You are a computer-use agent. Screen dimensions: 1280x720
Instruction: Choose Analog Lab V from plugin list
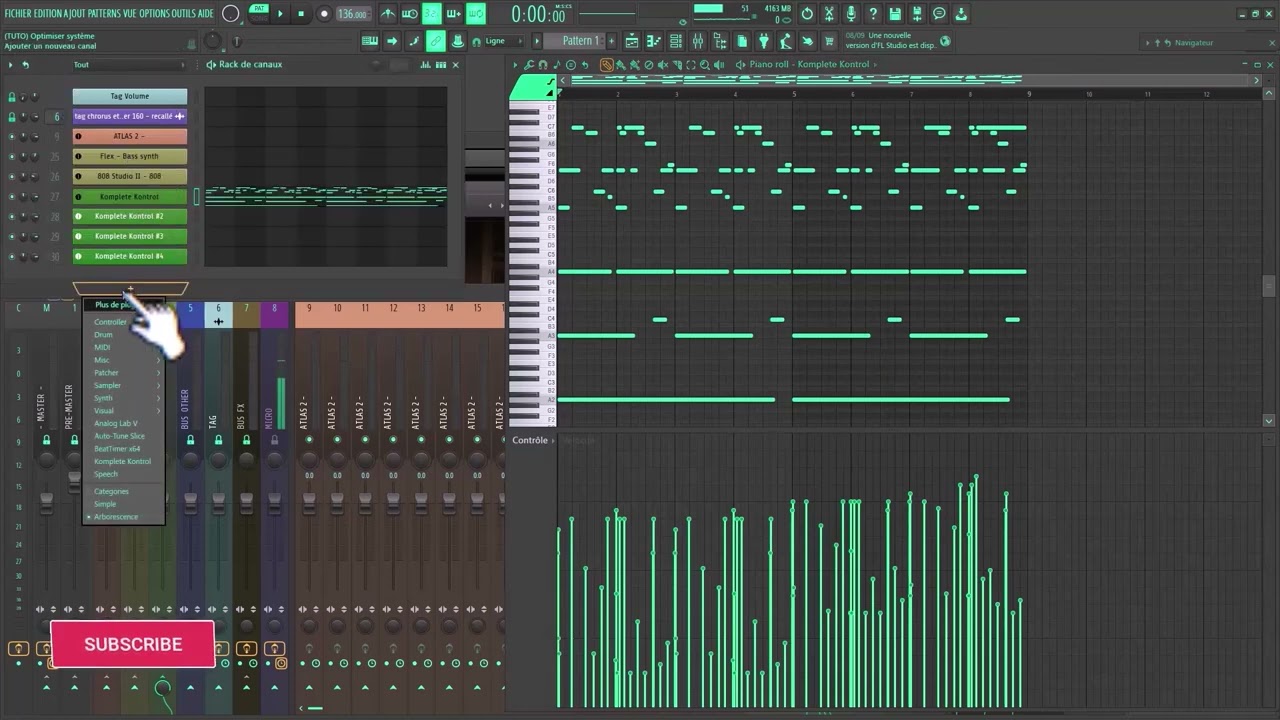pos(124,423)
